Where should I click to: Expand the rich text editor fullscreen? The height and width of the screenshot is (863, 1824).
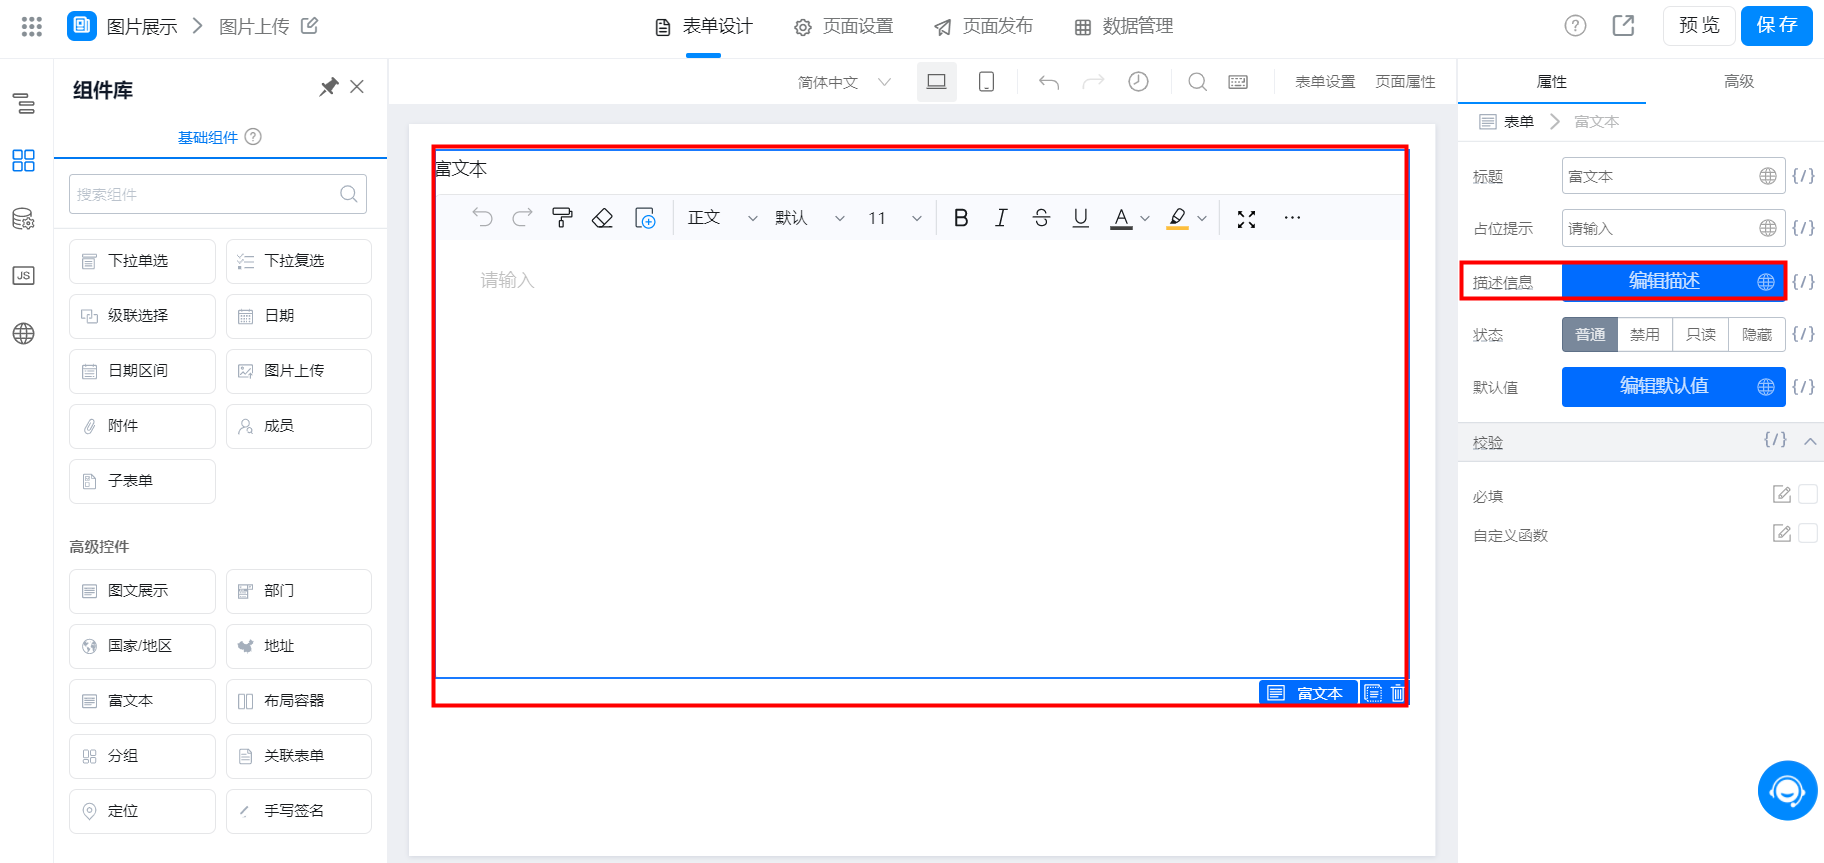click(x=1246, y=219)
